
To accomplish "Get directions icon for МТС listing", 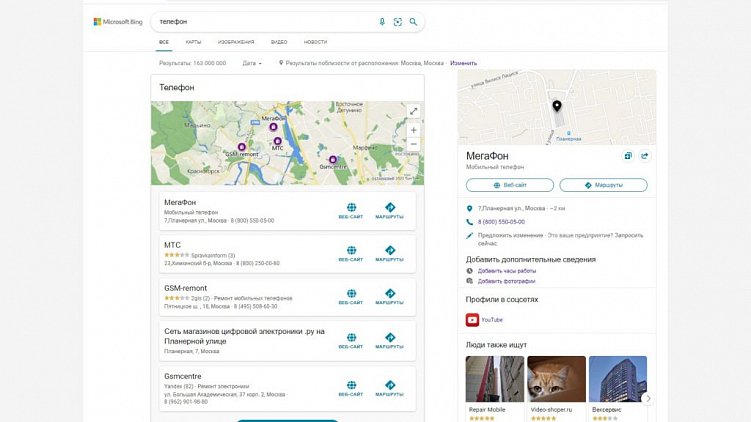I will (389, 253).
